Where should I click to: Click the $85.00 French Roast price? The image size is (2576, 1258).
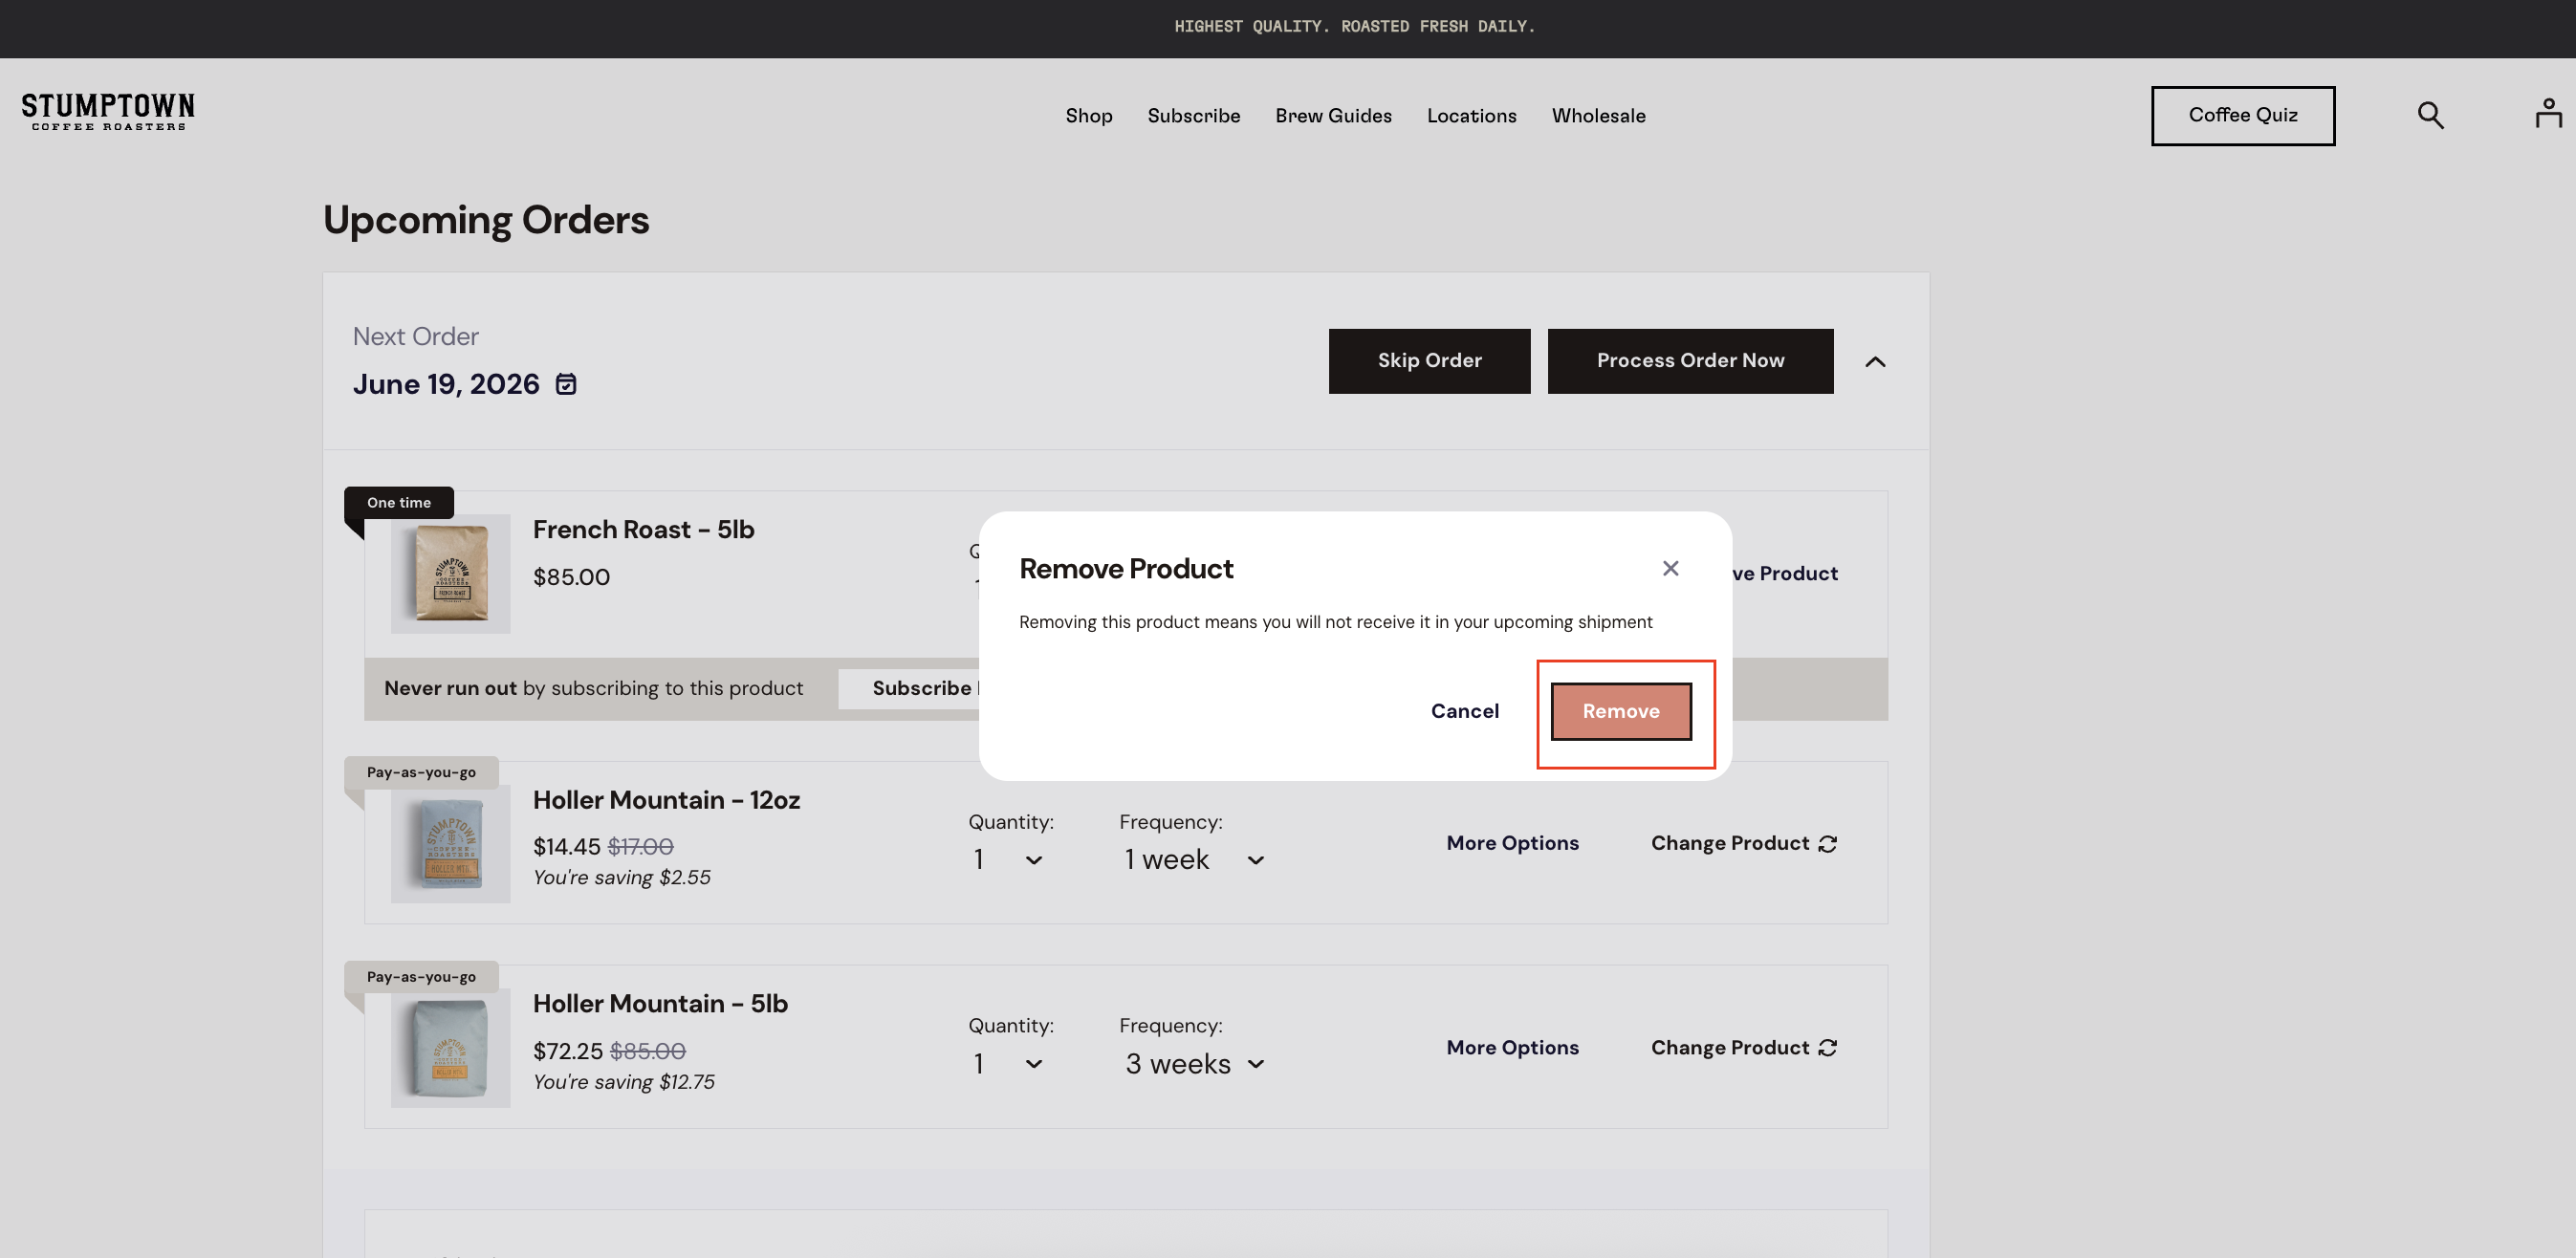coord(571,577)
